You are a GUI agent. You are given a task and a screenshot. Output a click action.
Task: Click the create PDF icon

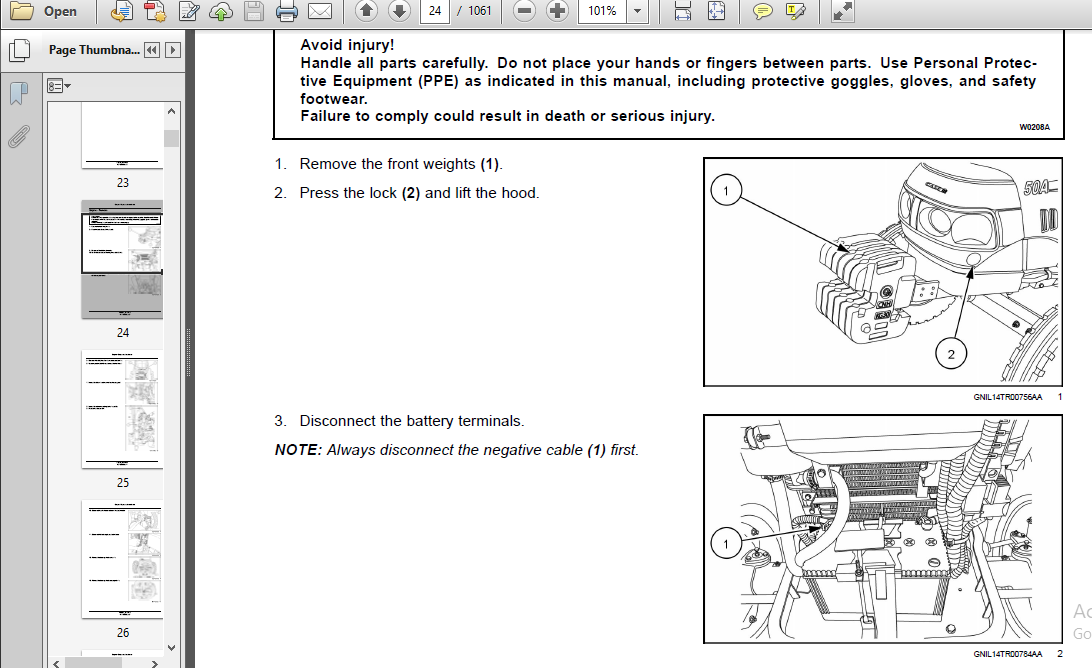pyautogui.click(x=155, y=11)
